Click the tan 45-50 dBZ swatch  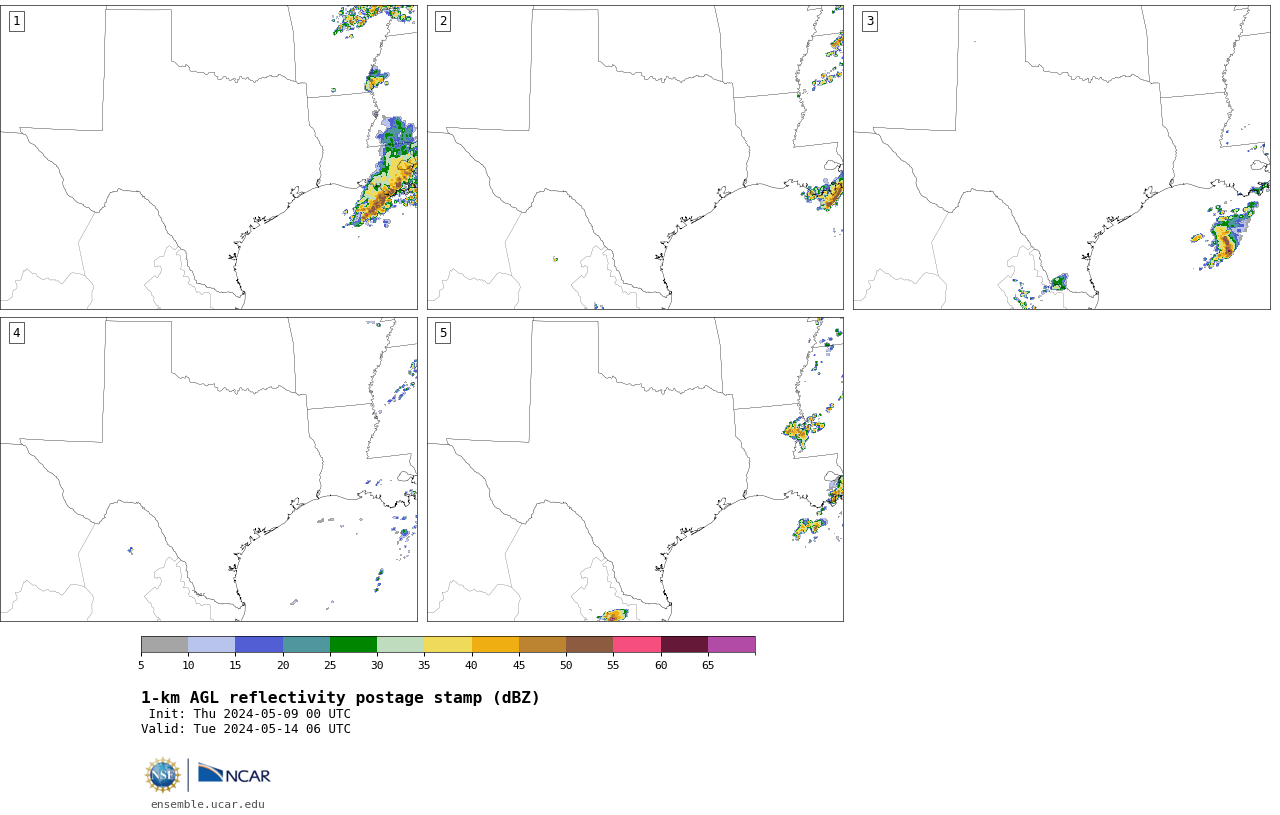(542, 644)
